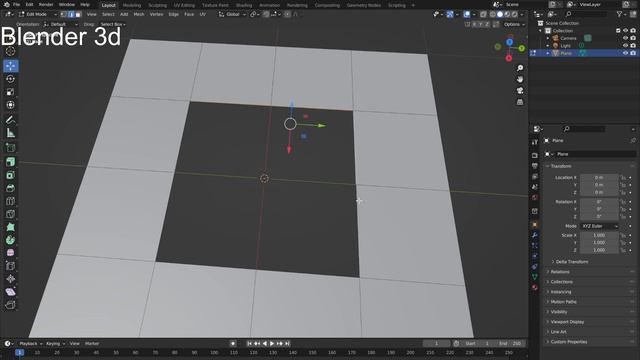Switch to solid viewport shading
Image resolution: width=640 pixels, height=360 pixels.
point(500,14)
